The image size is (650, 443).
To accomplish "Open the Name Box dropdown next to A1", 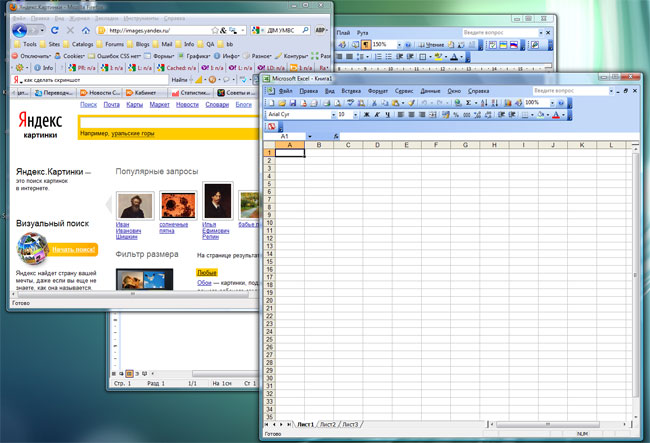I will [310, 136].
